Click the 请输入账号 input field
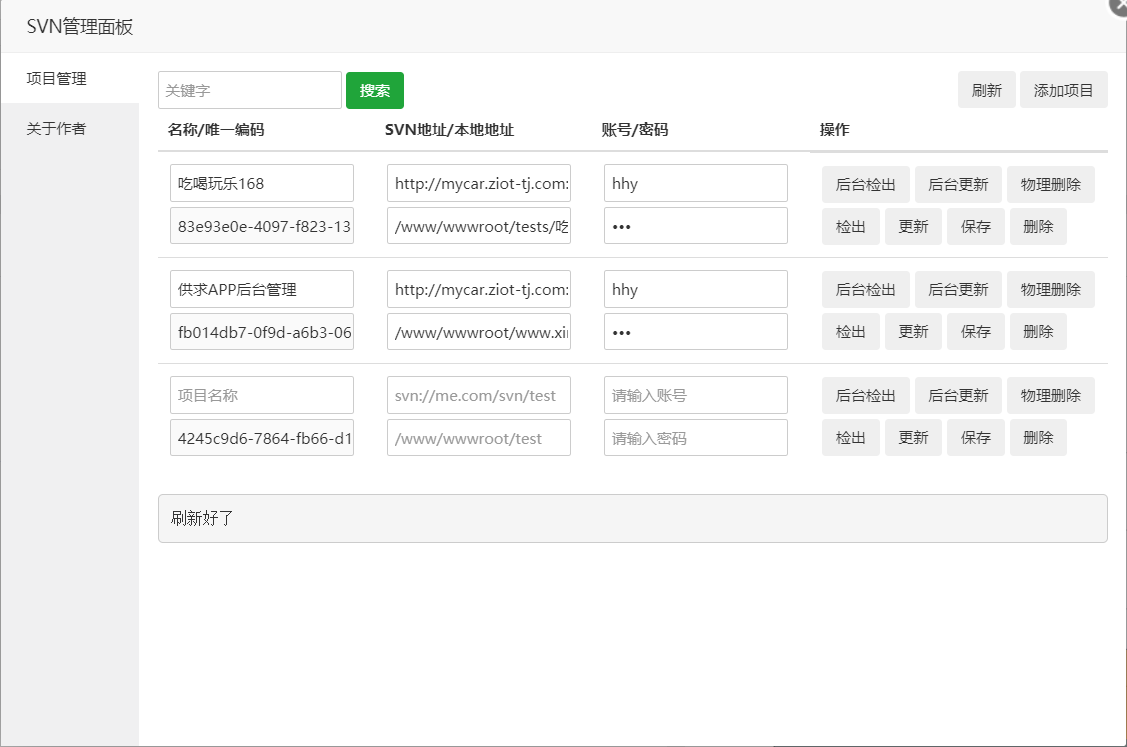Image resolution: width=1127 pixels, height=747 pixels. click(696, 395)
